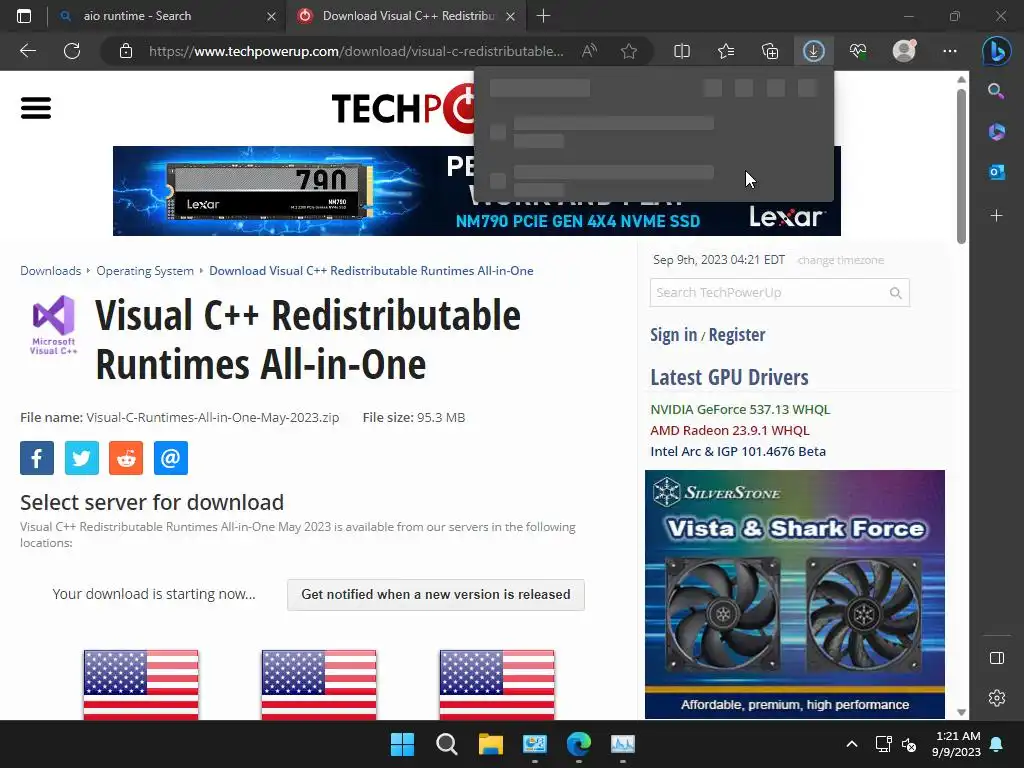The height and width of the screenshot is (768, 1024).
Task: Close the 'aio runtime - Search' tab
Action: pos(271,16)
